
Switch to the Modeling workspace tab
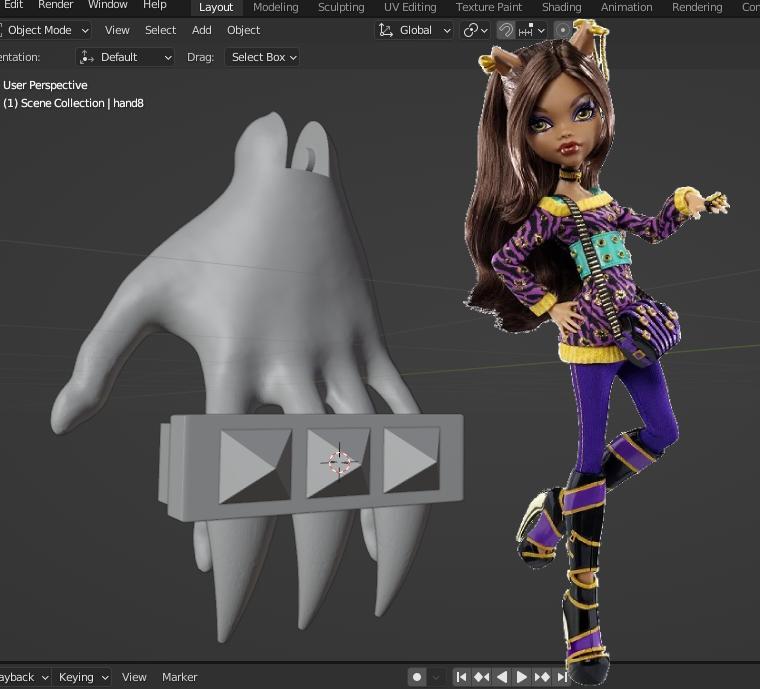click(x=276, y=7)
